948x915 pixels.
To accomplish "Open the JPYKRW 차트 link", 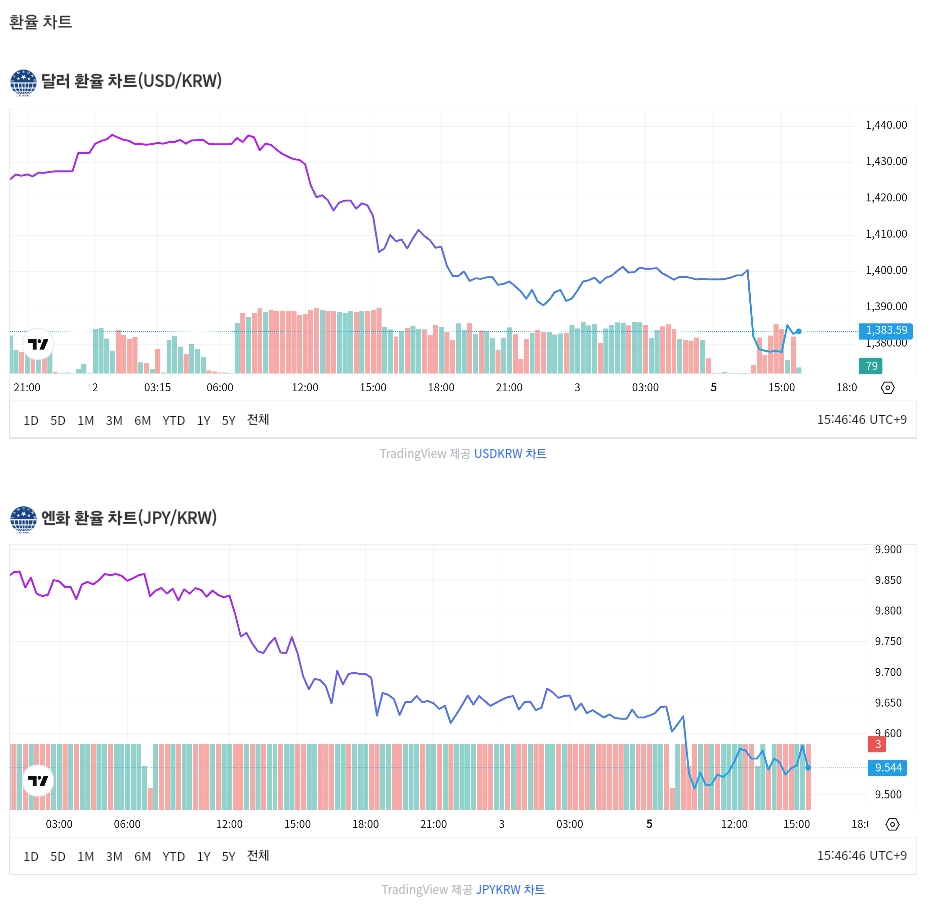I will [510, 890].
